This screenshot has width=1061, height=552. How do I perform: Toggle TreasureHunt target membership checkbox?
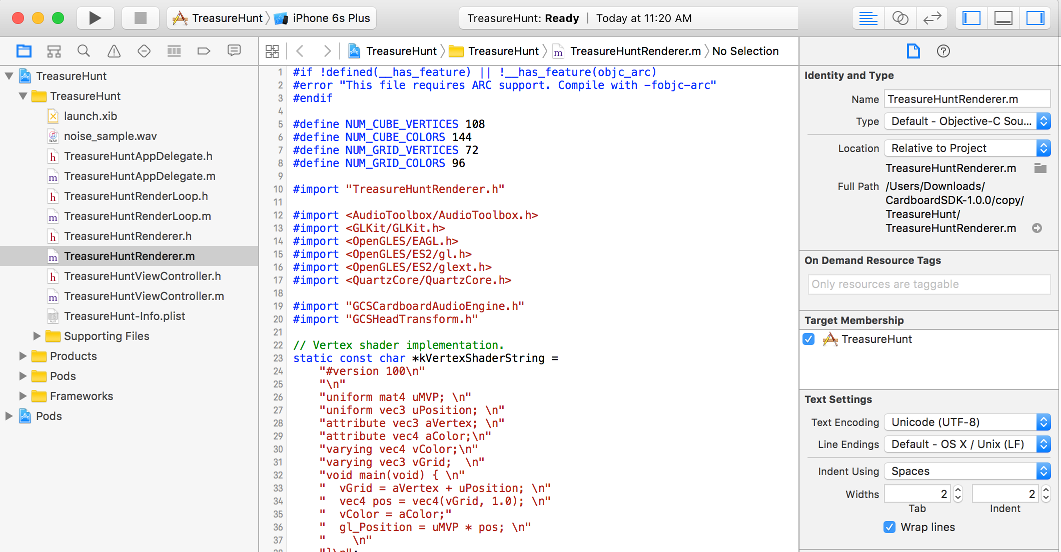809,339
